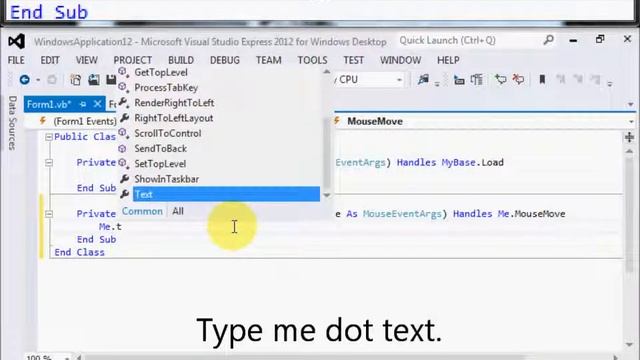Collapse the Form Load Sub region
This screenshot has height=360, width=640.
click(49, 163)
